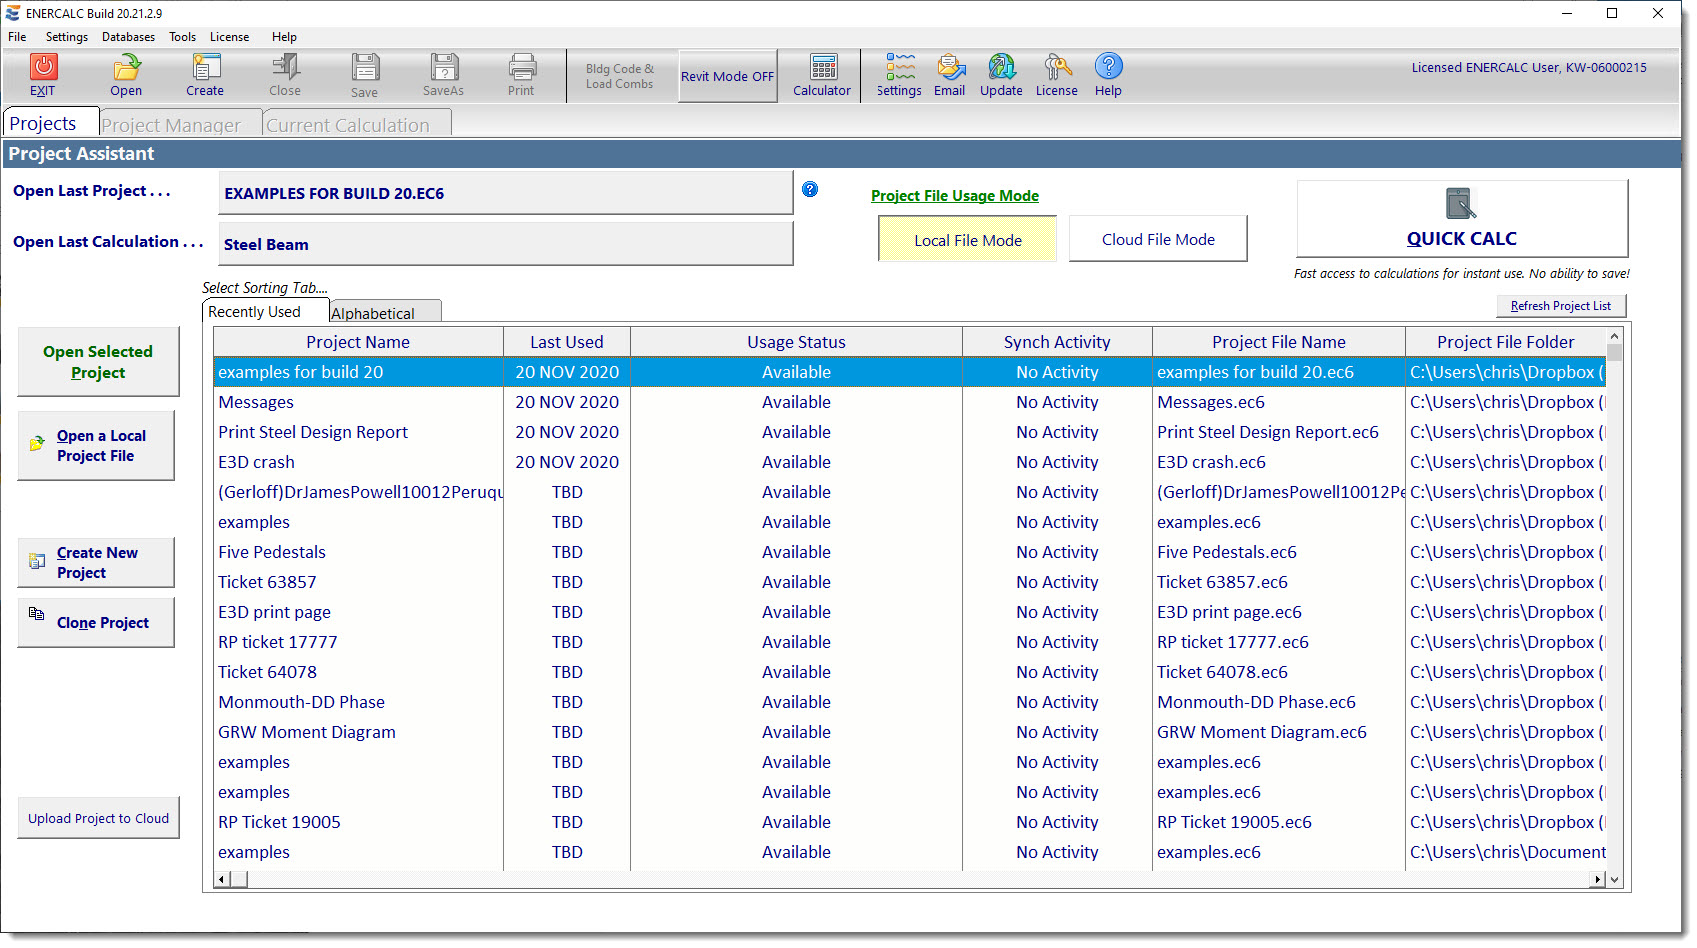The image size is (1697, 948).
Task: Open the License keys icon
Action: (1057, 68)
